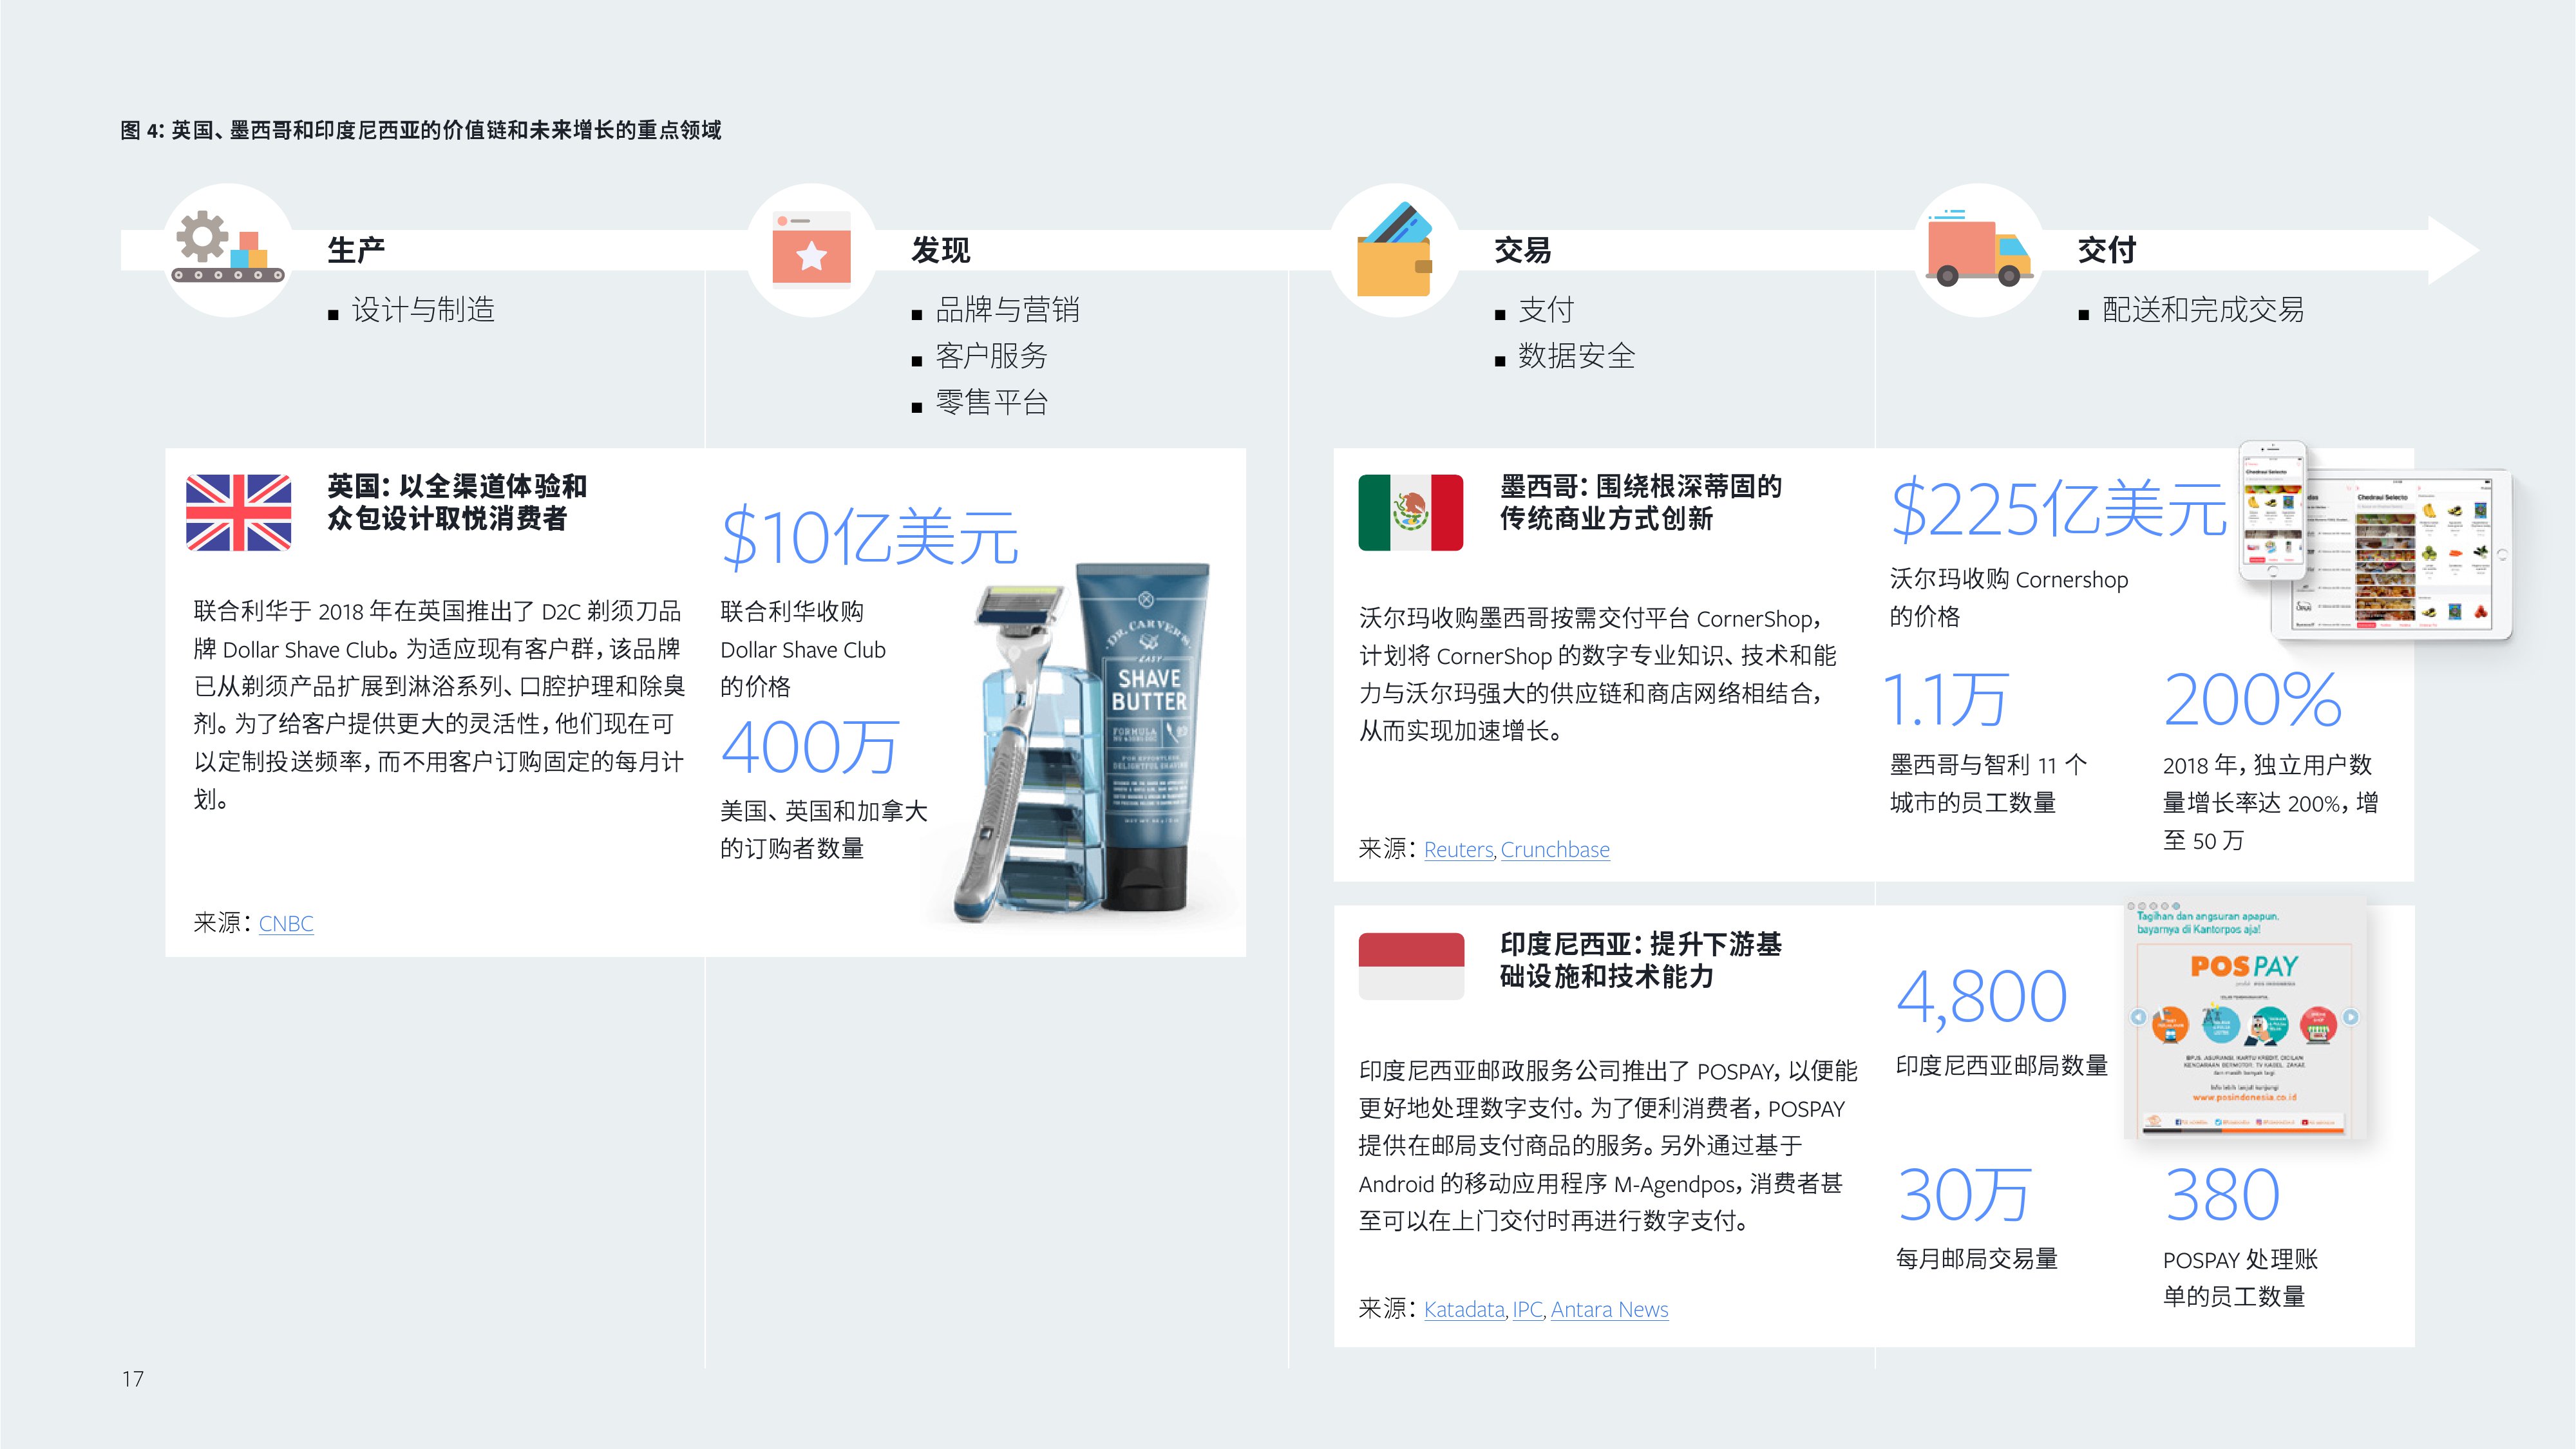Click the Mexico flag icon
Image resolution: width=2576 pixels, height=1449 pixels.
click(x=1410, y=513)
